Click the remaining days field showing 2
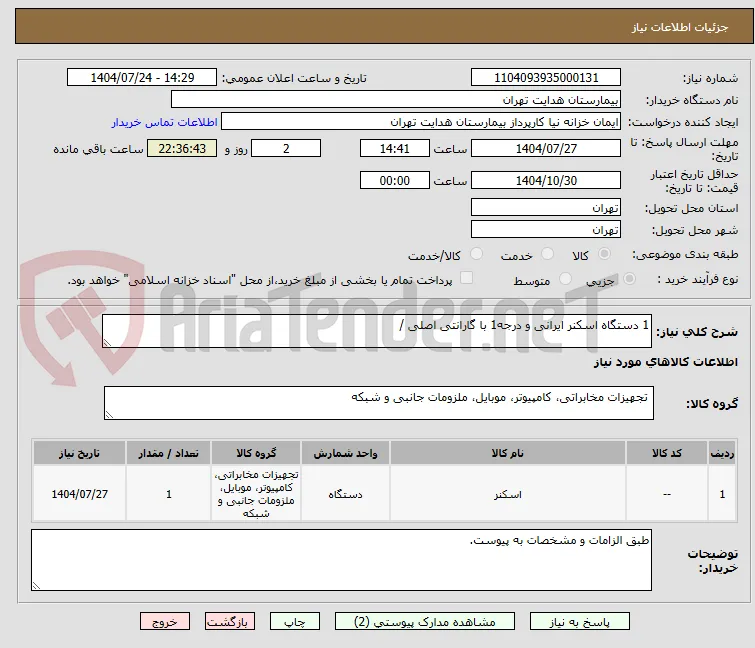 pos(286,148)
